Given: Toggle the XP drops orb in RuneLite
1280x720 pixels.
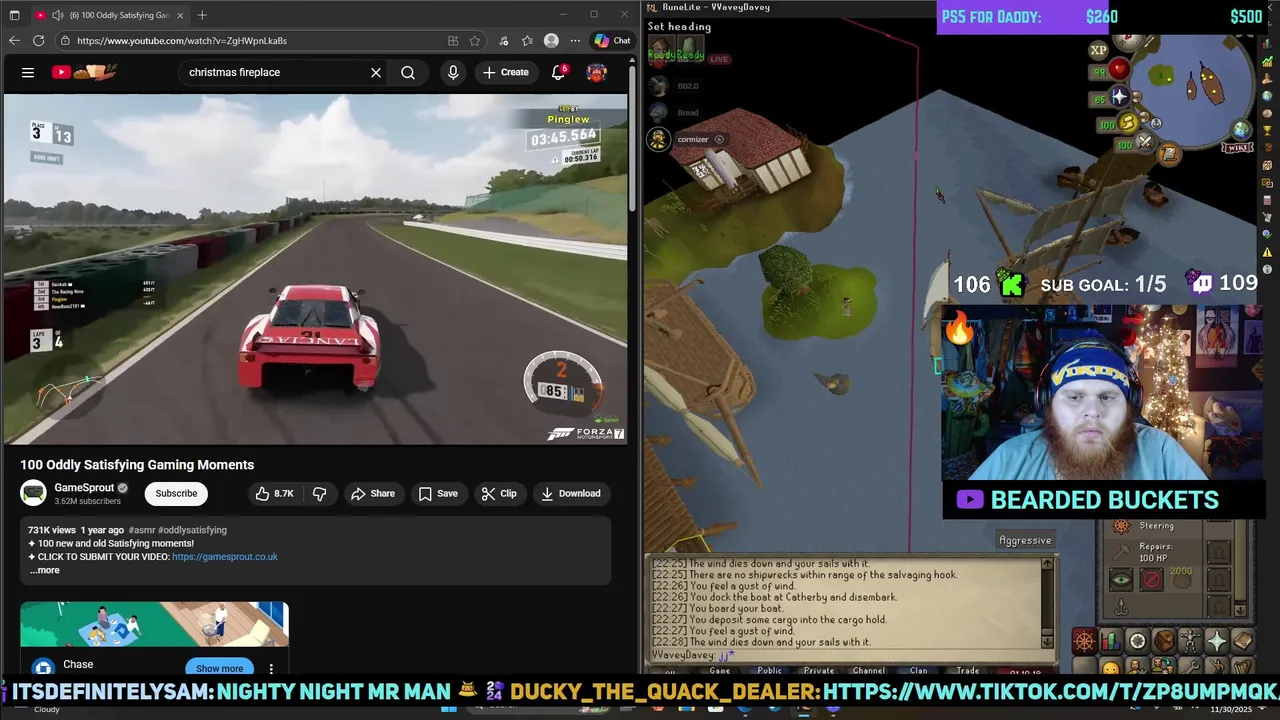Looking at the screenshot, I should tap(1099, 50).
